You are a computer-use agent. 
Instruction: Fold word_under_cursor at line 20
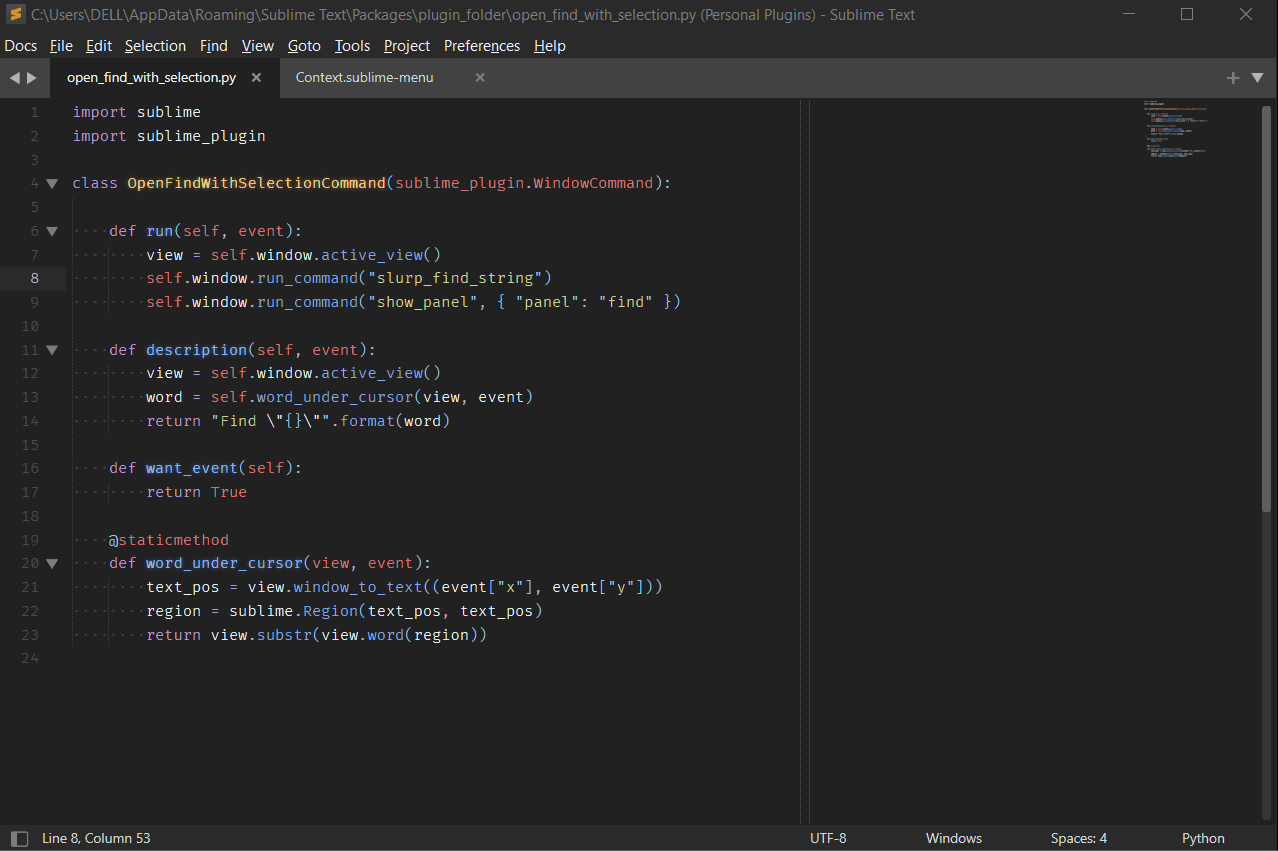(x=52, y=563)
